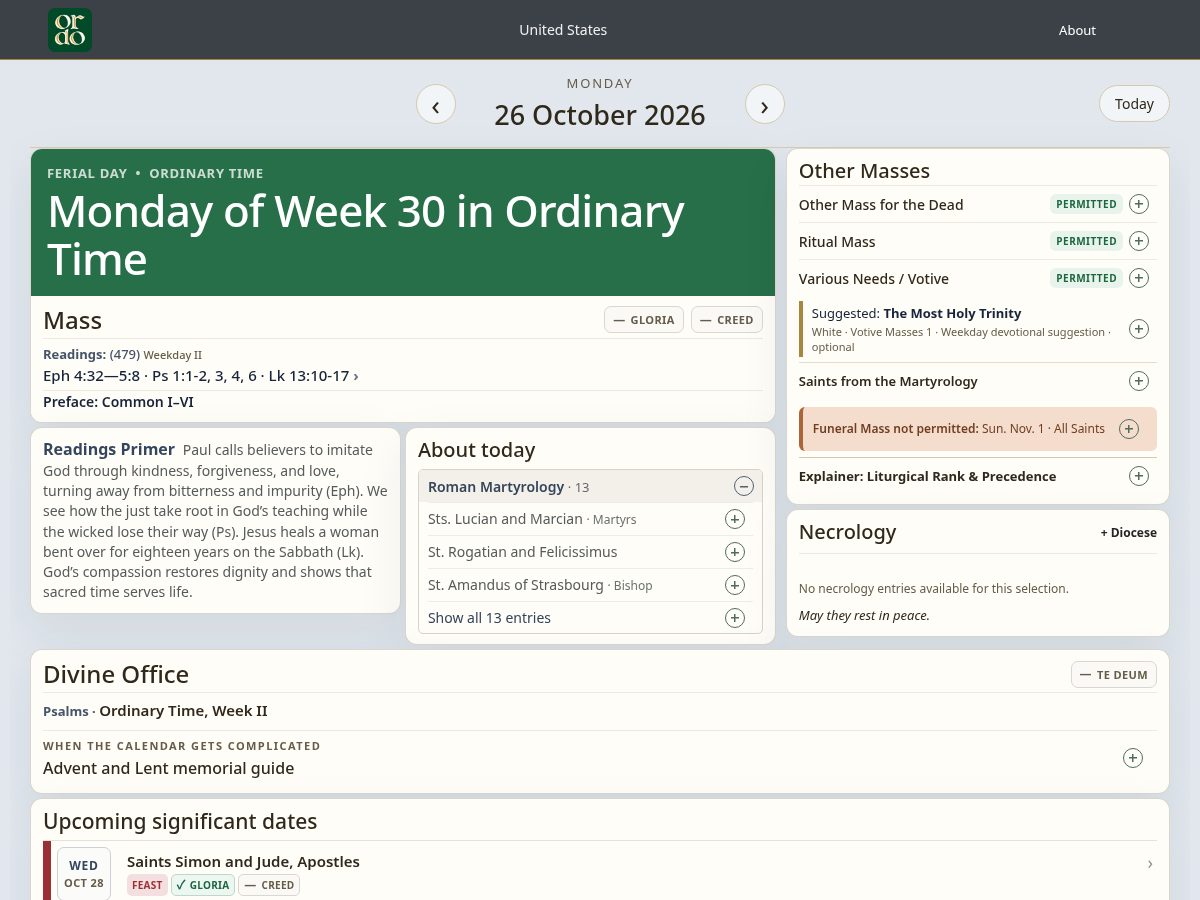Click Permitted badge for Various Needs / Votive
The image size is (1200, 900).
tap(1086, 278)
